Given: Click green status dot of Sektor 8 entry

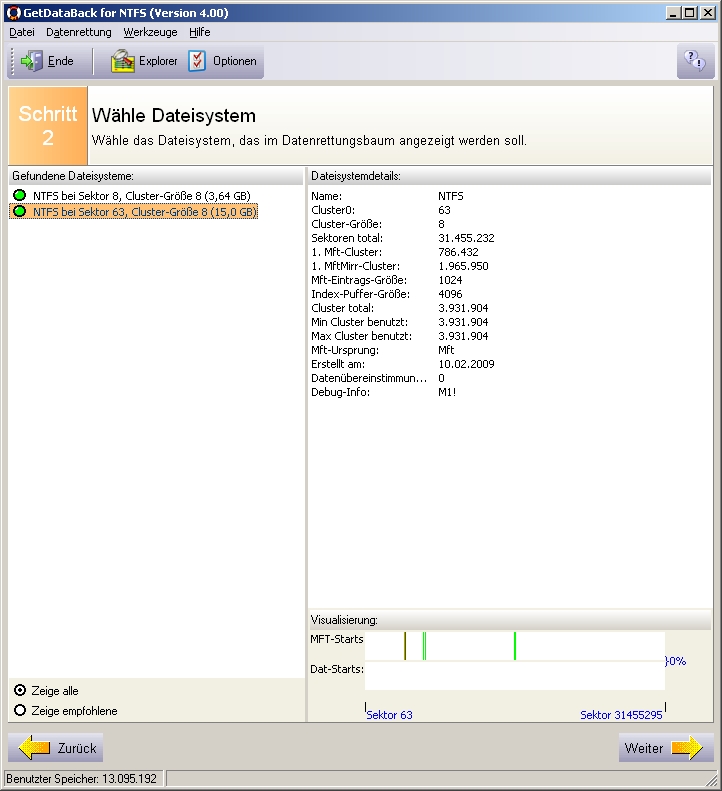Looking at the screenshot, I should pos(20,195).
